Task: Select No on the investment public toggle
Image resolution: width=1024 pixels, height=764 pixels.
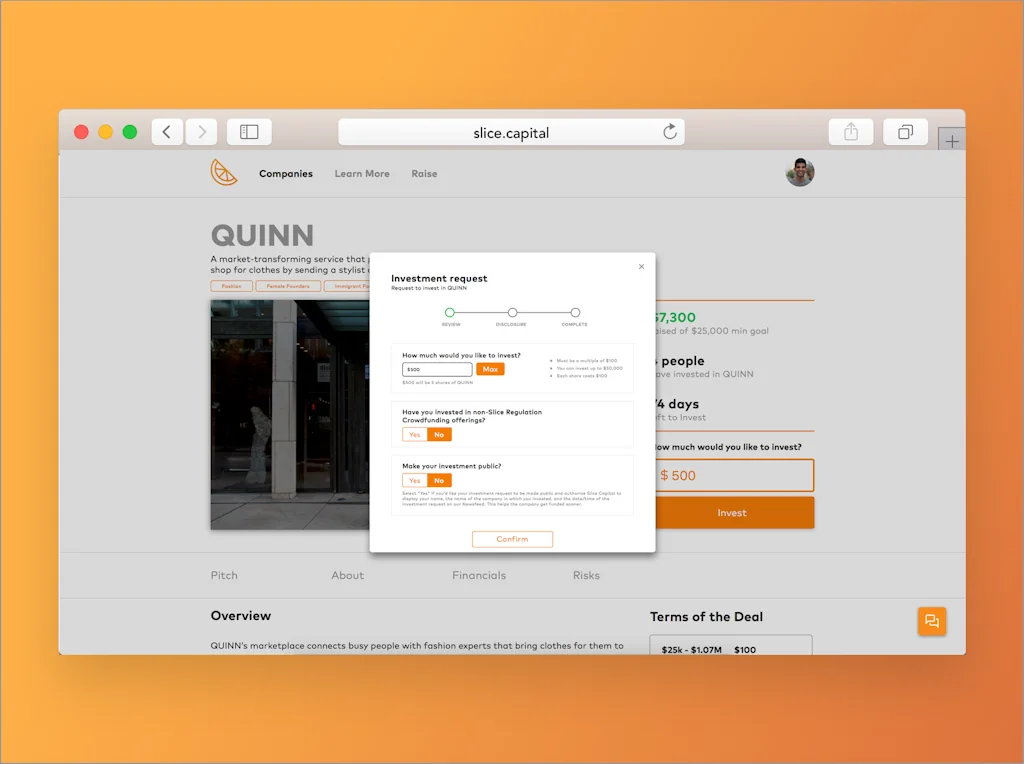Action: [x=440, y=480]
